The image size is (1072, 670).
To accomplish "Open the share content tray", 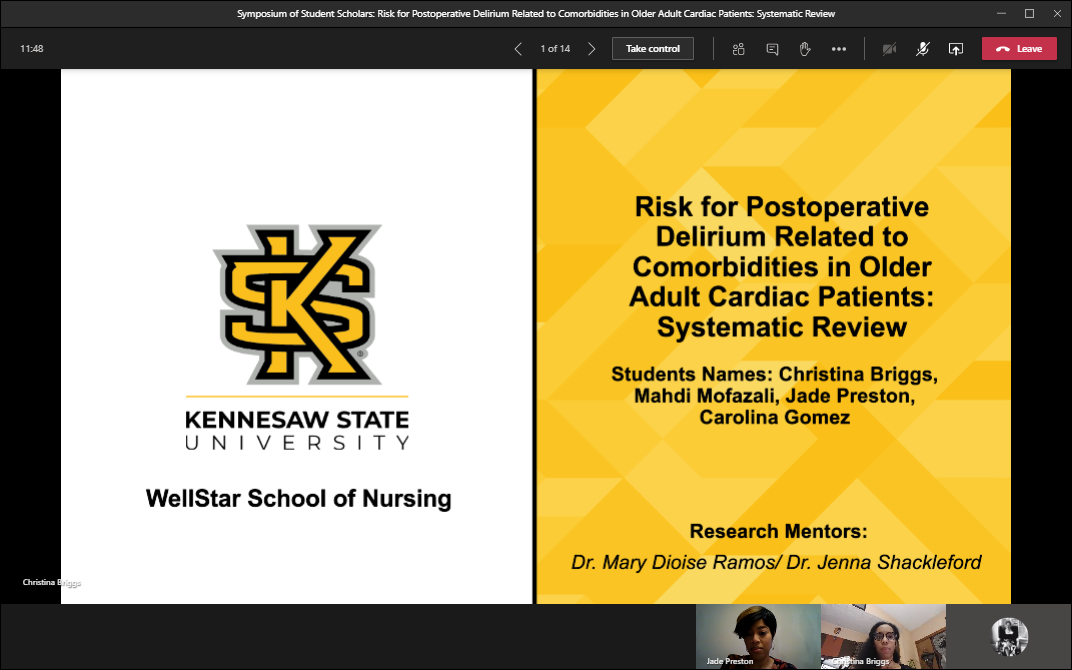I will [955, 49].
